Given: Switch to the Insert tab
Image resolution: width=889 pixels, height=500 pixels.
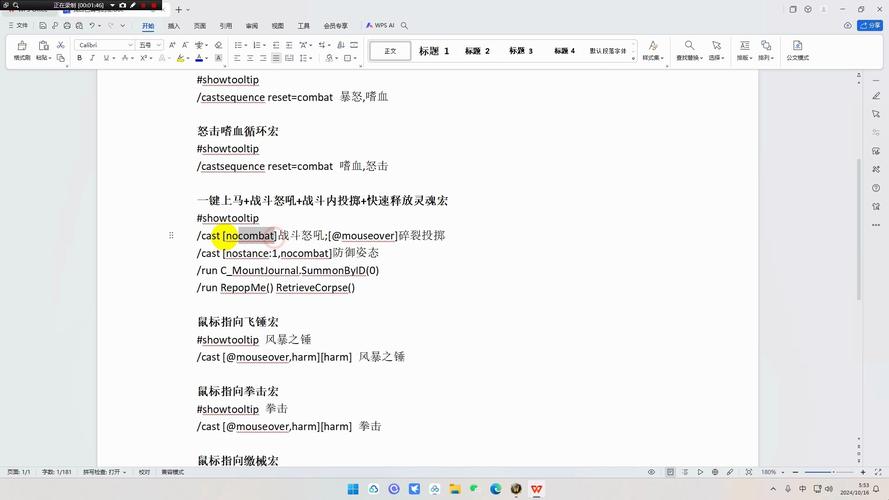Looking at the screenshot, I should [174, 26].
